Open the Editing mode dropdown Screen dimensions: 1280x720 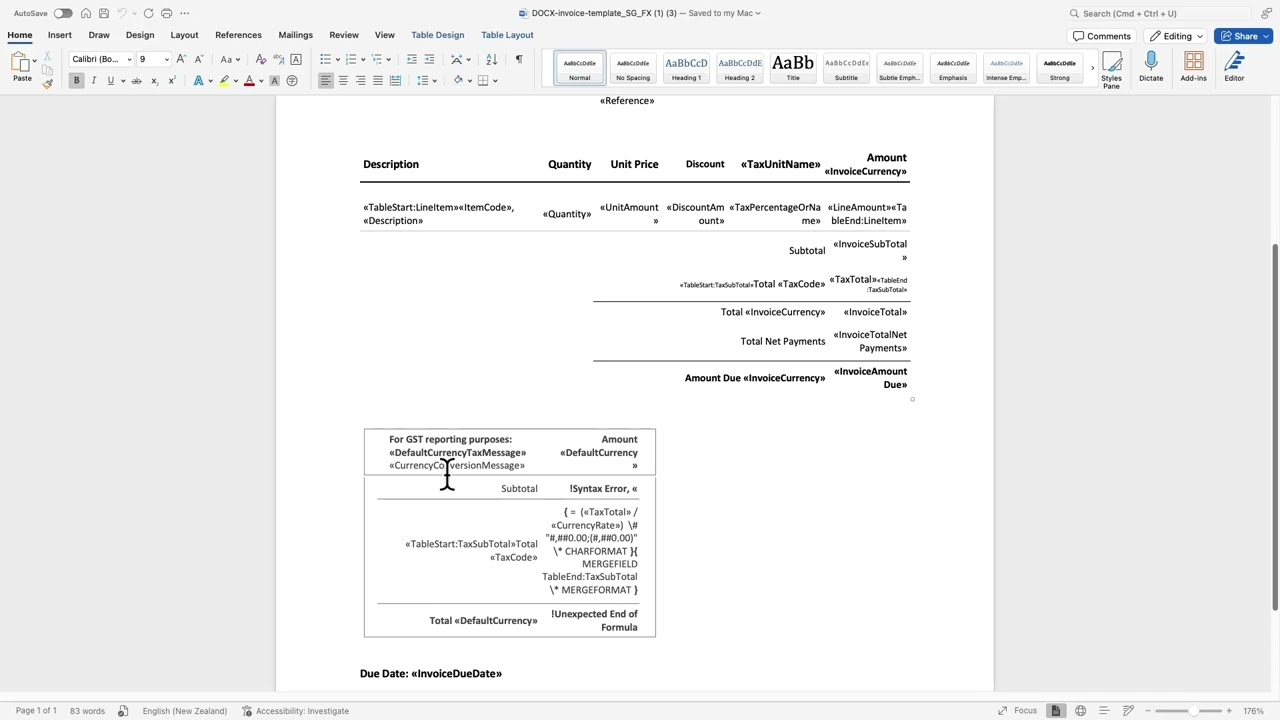pos(1177,36)
